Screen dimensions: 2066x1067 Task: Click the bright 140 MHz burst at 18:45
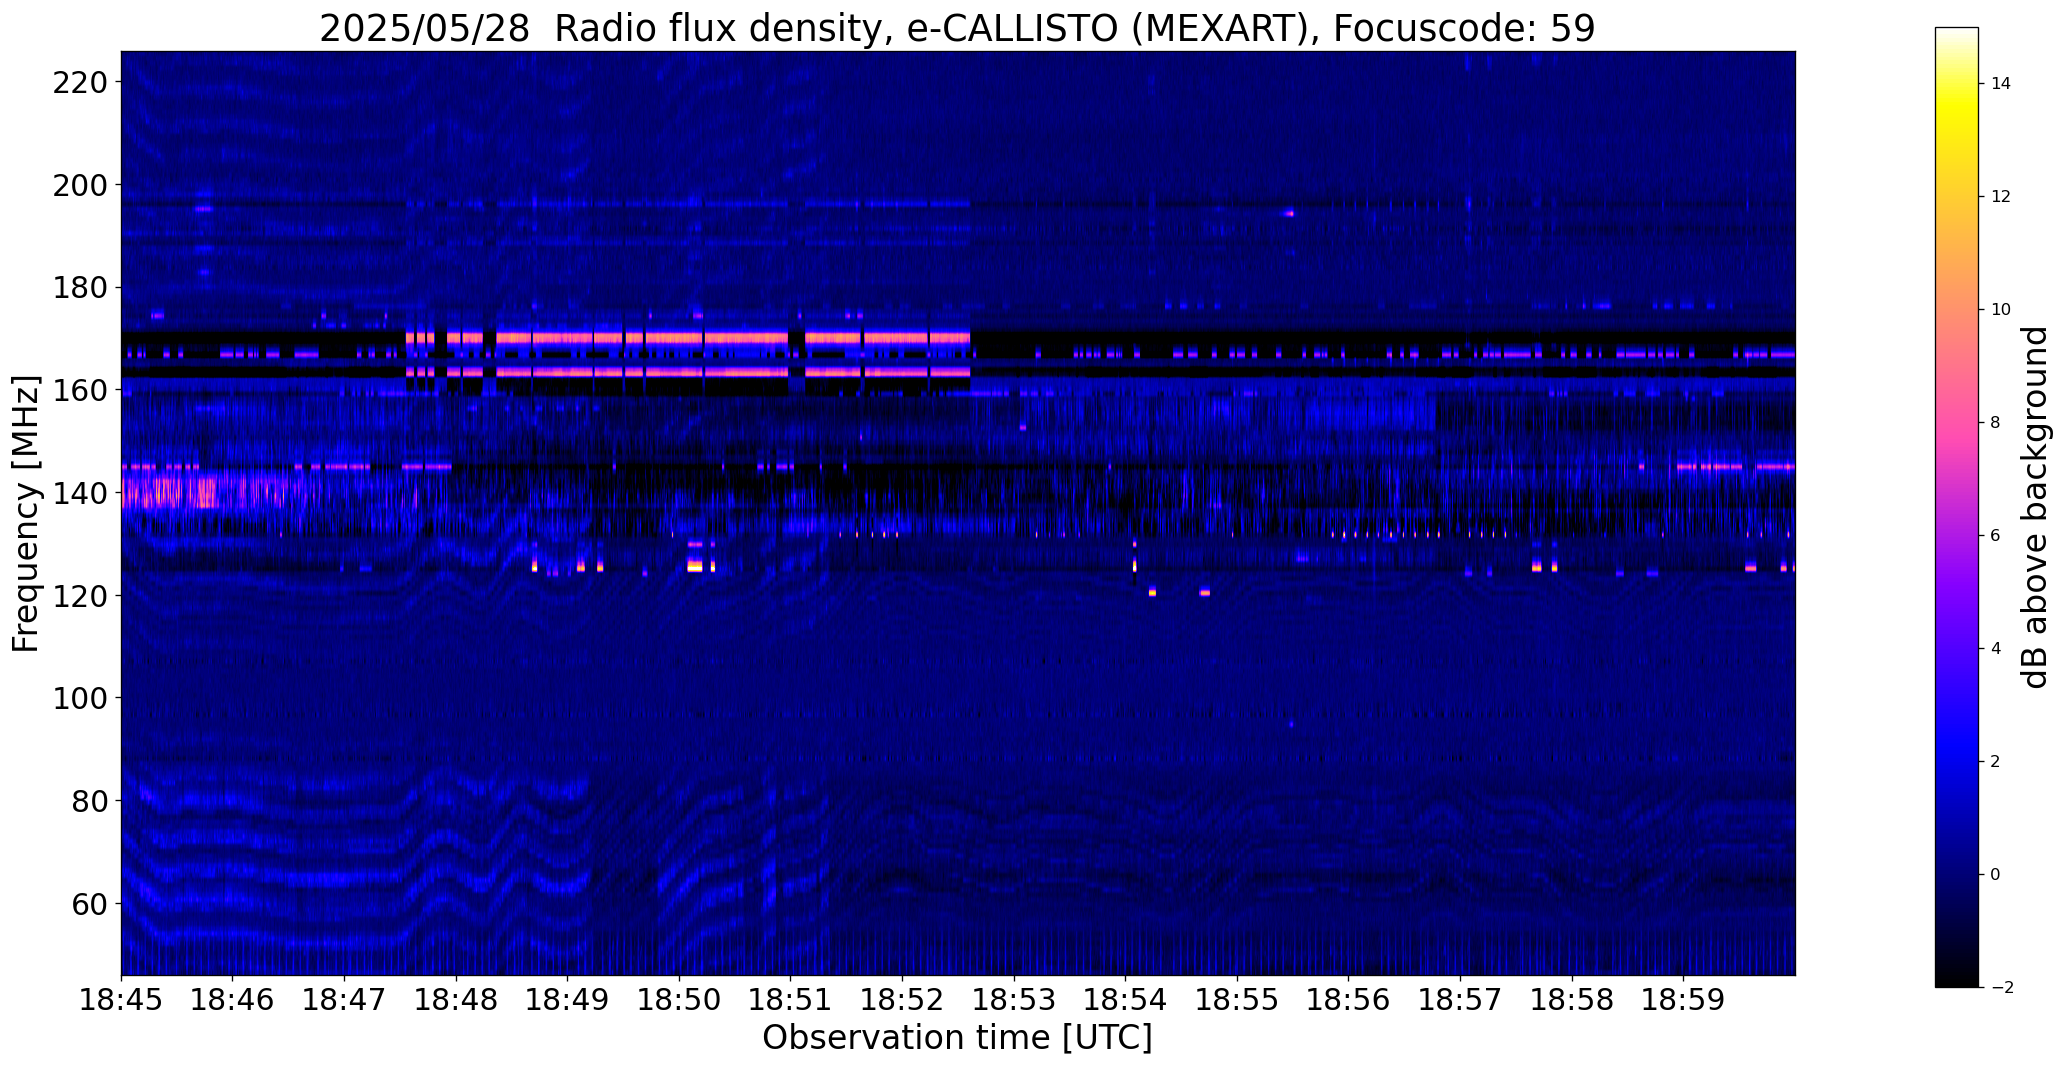coord(168,492)
